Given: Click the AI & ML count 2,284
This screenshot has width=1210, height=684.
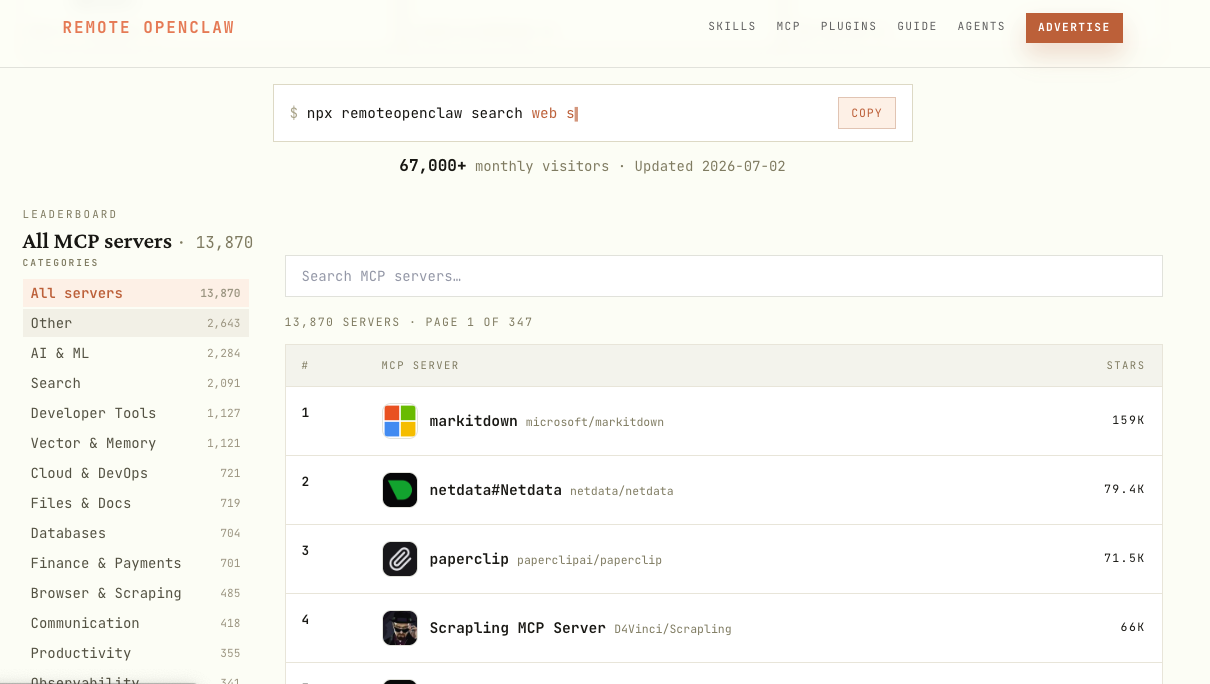Looking at the screenshot, I should pyautogui.click(x=224, y=354).
